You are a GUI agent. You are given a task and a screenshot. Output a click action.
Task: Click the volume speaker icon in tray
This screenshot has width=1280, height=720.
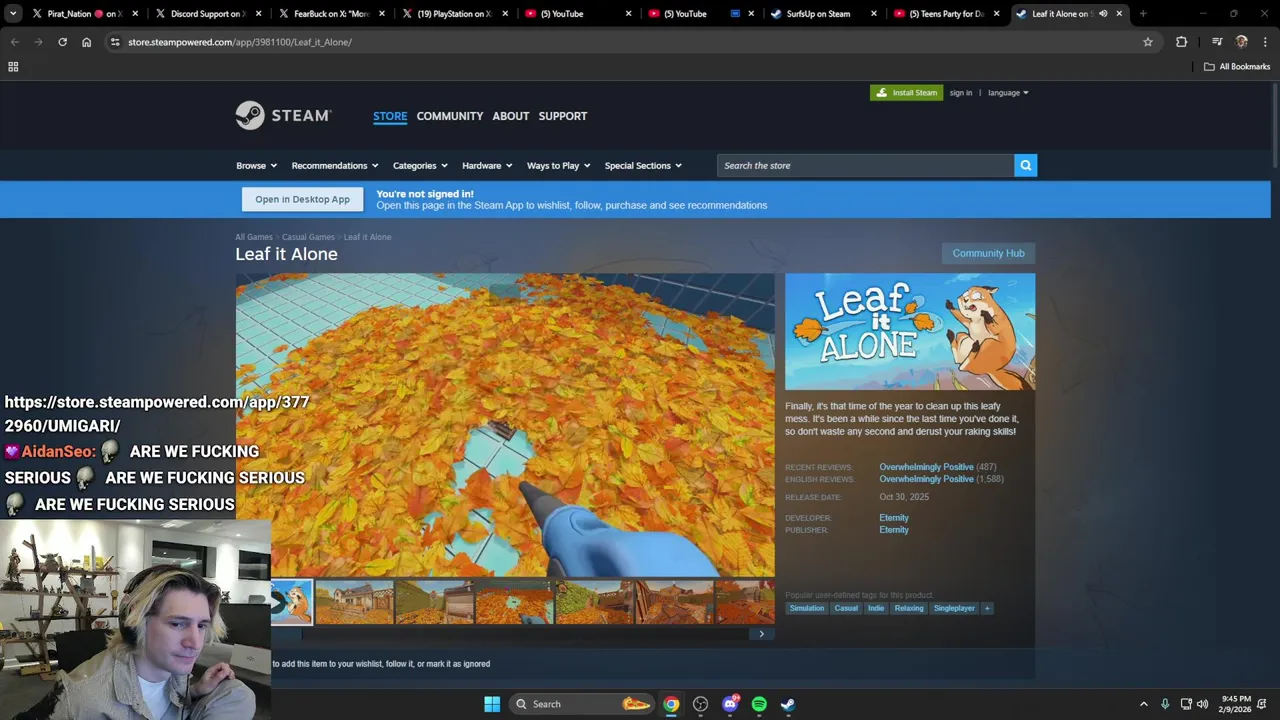pyautogui.click(x=1203, y=704)
